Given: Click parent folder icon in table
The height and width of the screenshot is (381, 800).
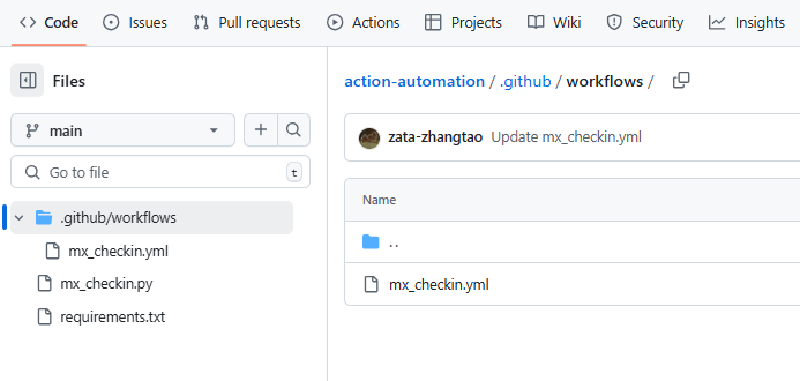Looking at the screenshot, I should (x=371, y=242).
